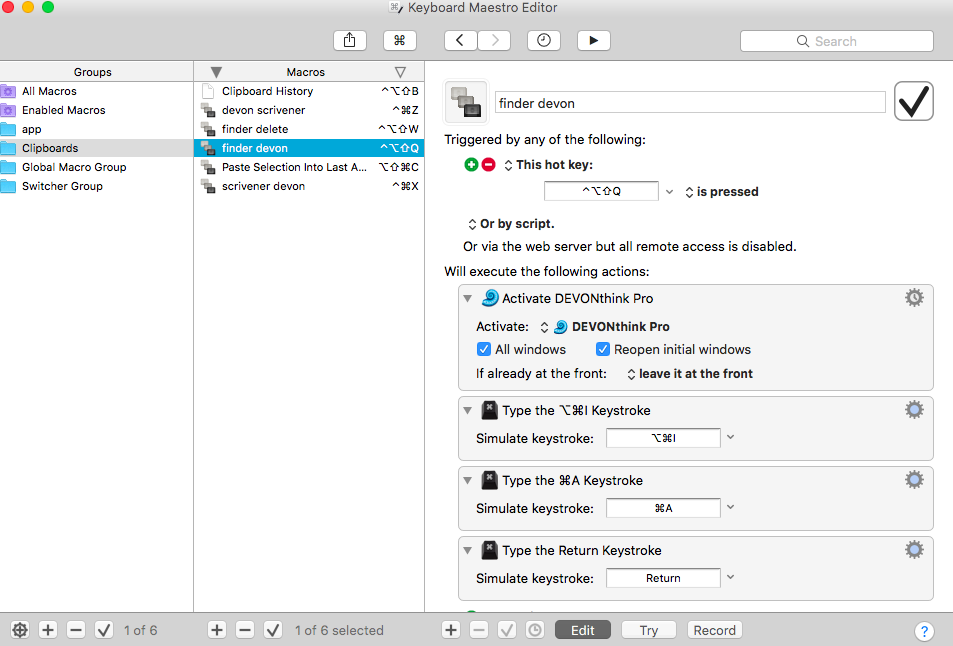
Task: Open the 'Or by script' popup
Action: point(511,224)
